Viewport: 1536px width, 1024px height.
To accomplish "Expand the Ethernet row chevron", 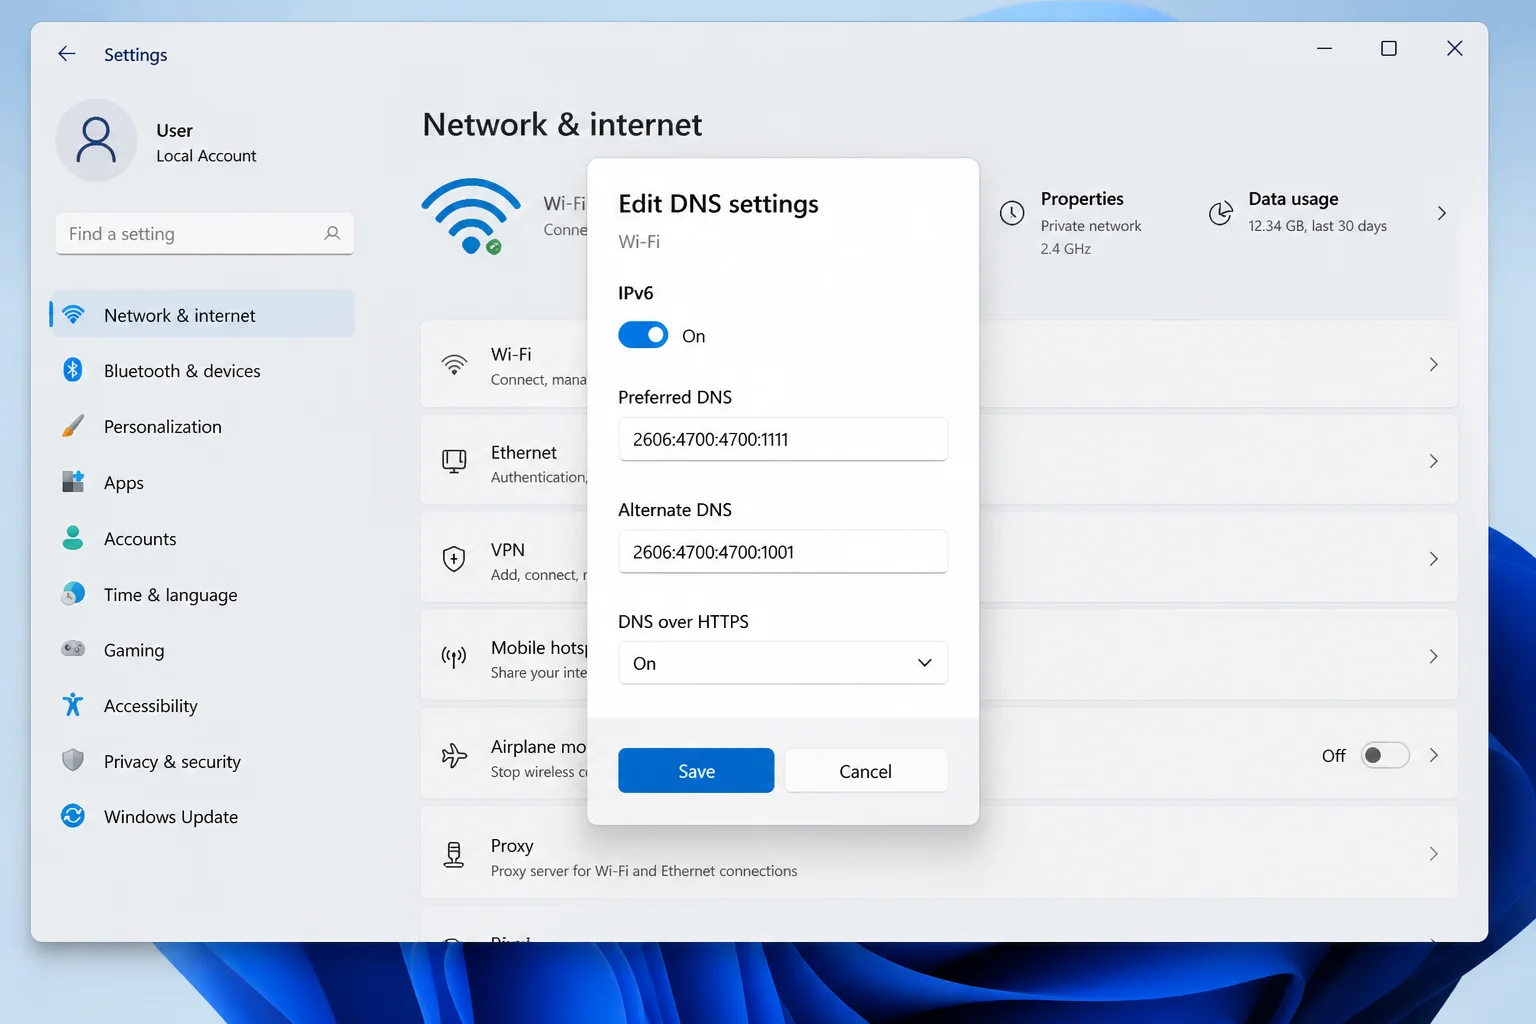I will click(1433, 461).
